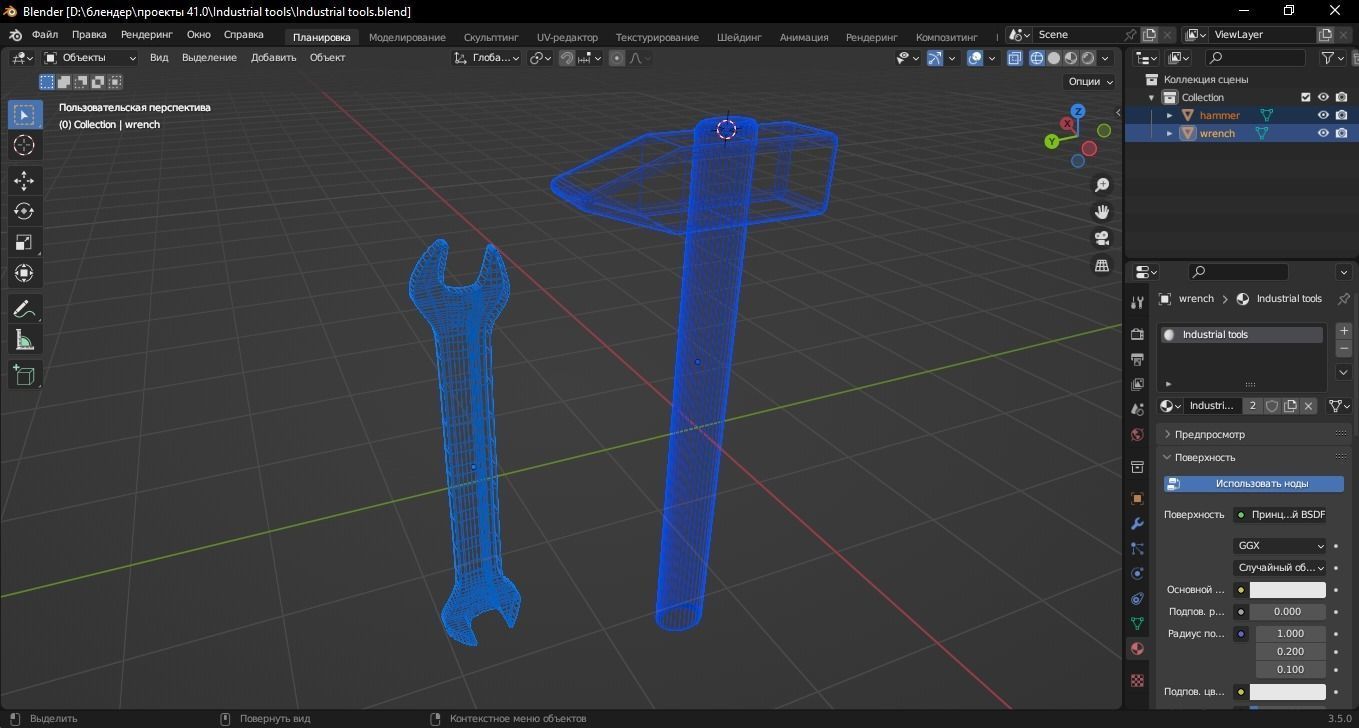
Task: Open Render properties tab
Action: (x=1137, y=333)
